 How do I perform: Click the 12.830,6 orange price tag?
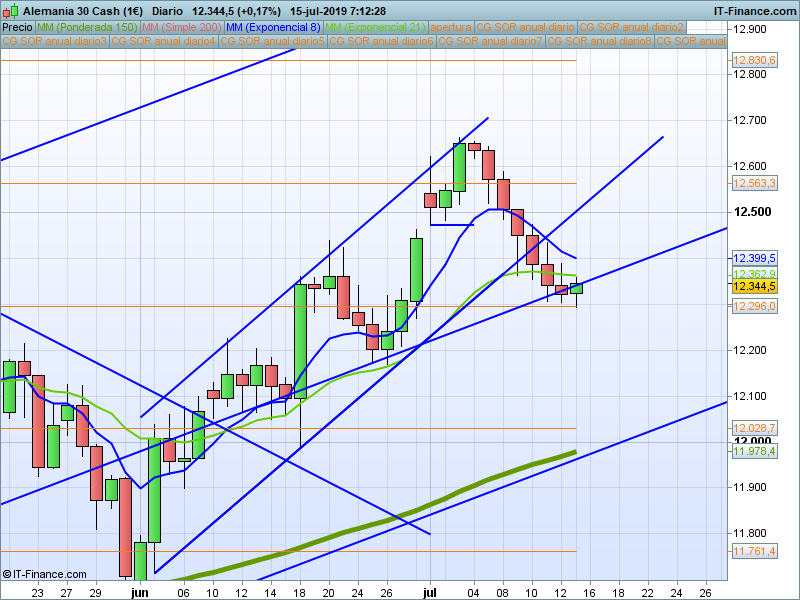coord(754,60)
